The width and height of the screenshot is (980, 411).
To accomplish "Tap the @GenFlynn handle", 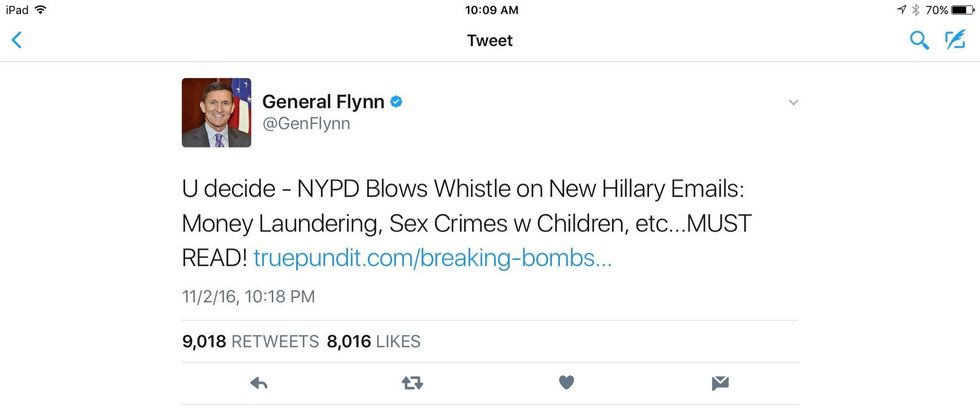I will [306, 124].
